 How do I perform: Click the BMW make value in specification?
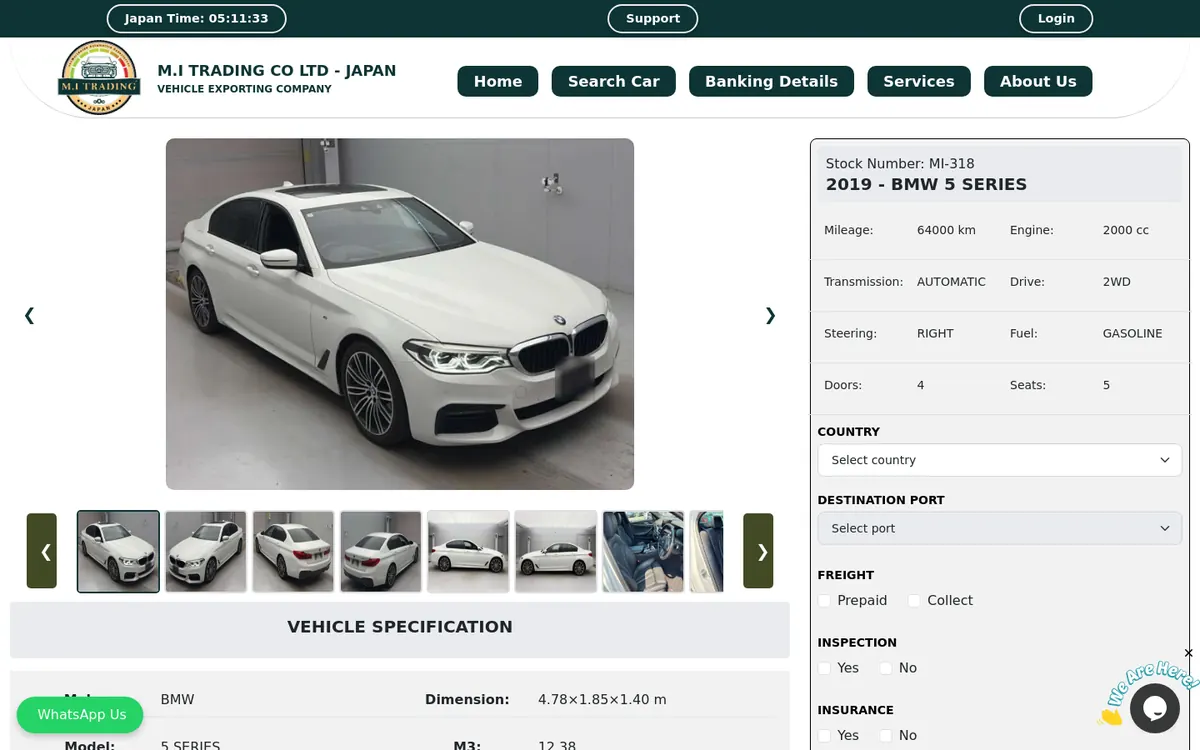pos(178,700)
